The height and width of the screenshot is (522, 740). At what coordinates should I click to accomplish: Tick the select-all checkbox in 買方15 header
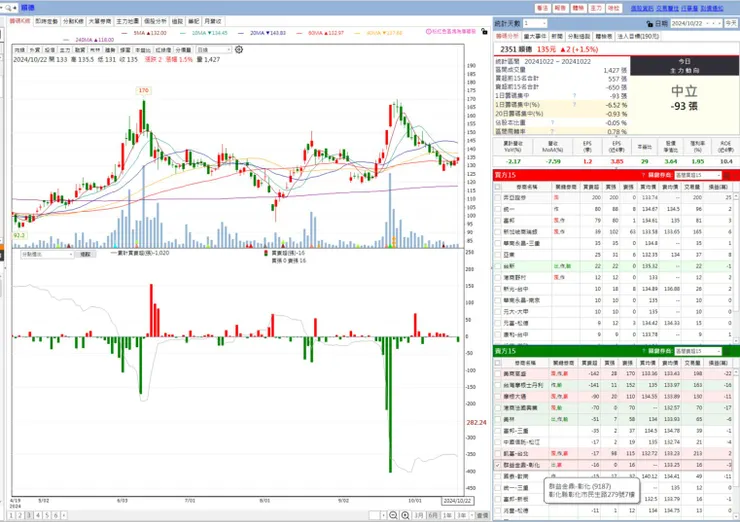pos(497,187)
